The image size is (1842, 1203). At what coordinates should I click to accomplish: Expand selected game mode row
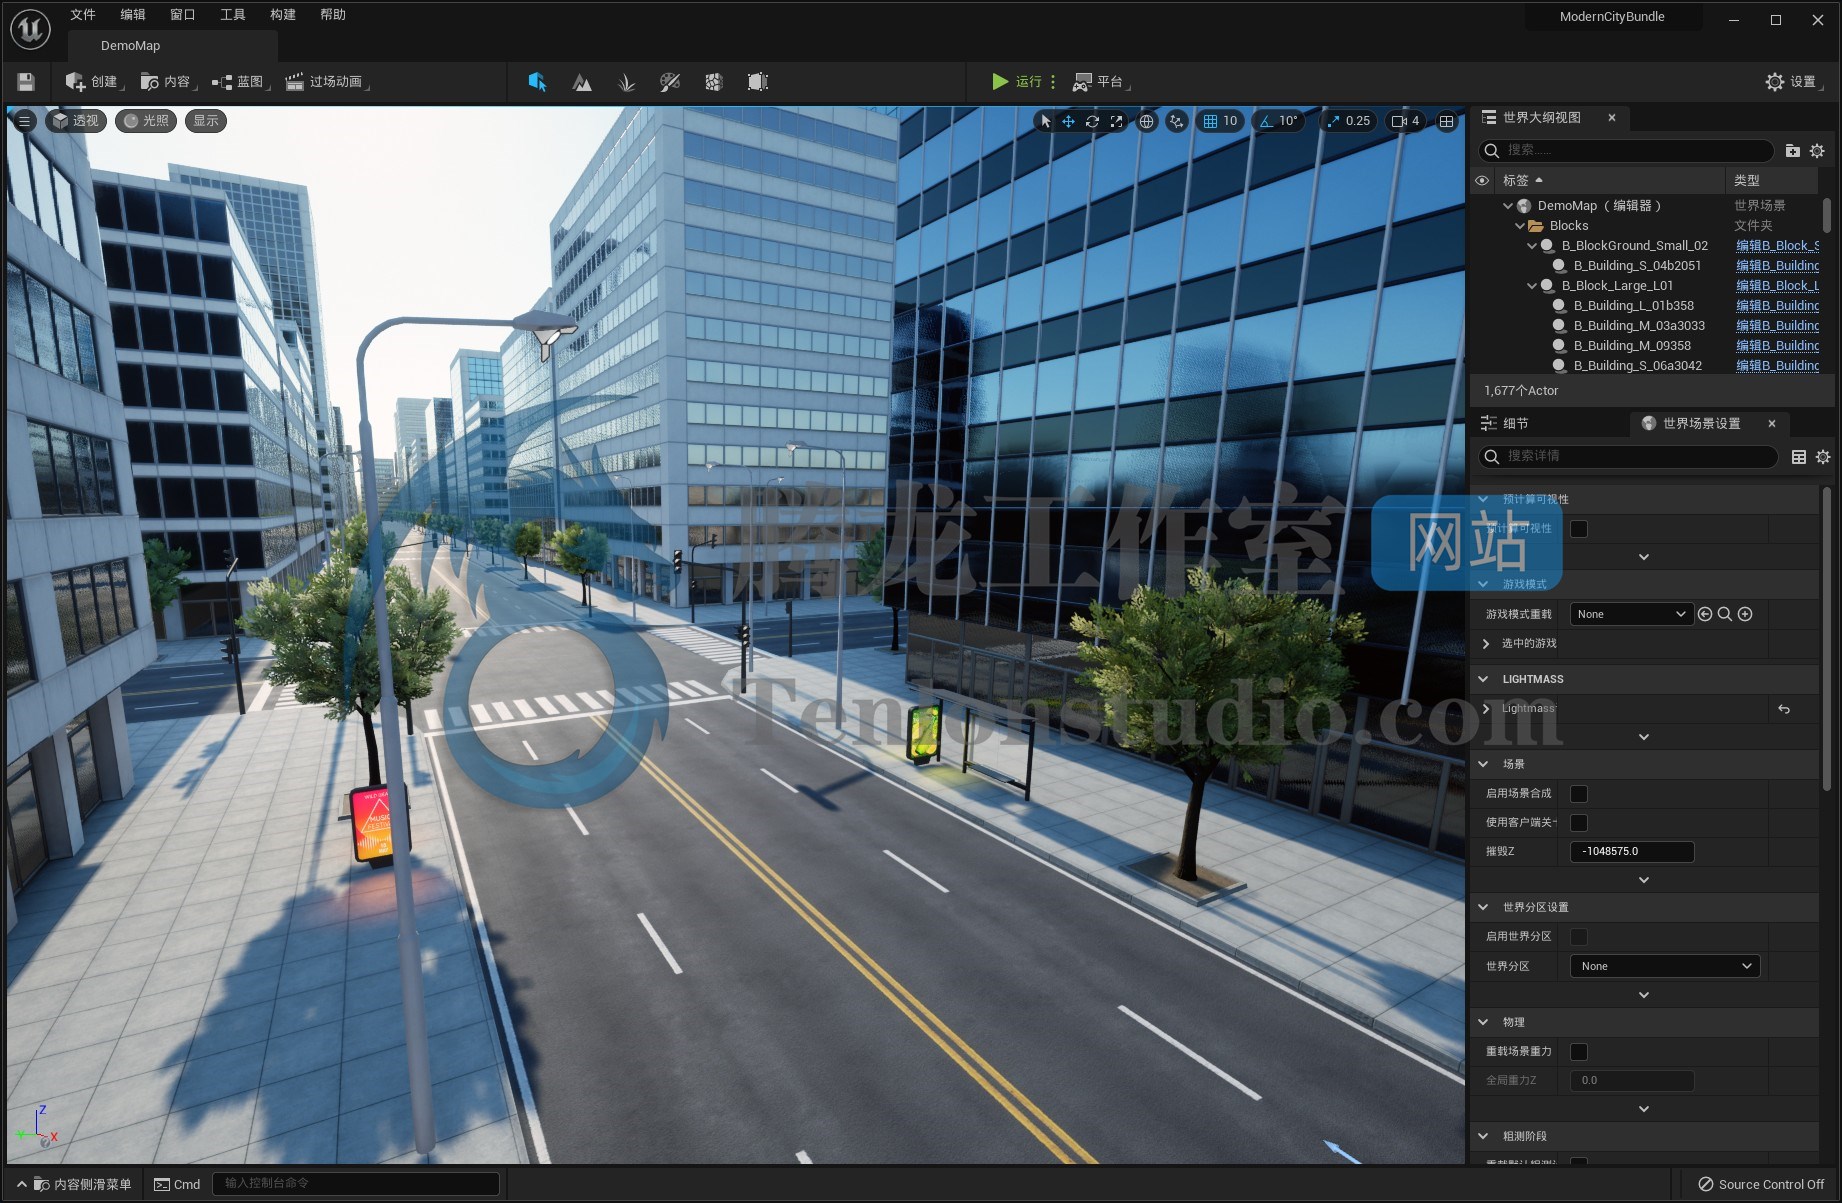[1486, 644]
